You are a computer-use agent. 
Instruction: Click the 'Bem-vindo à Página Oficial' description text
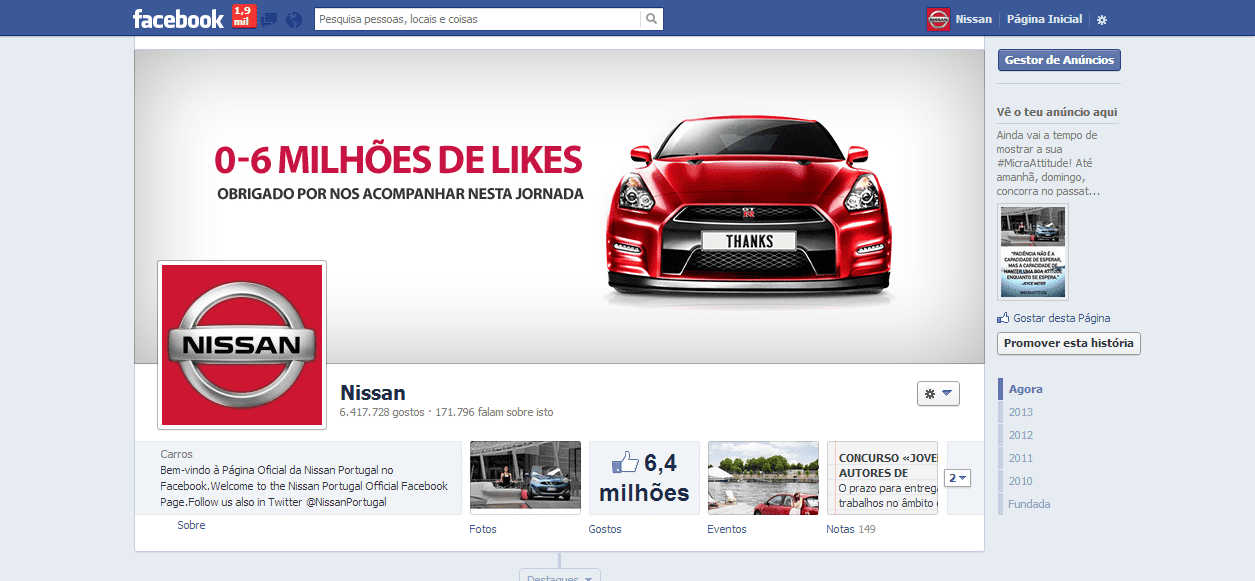pyautogui.click(x=304, y=486)
